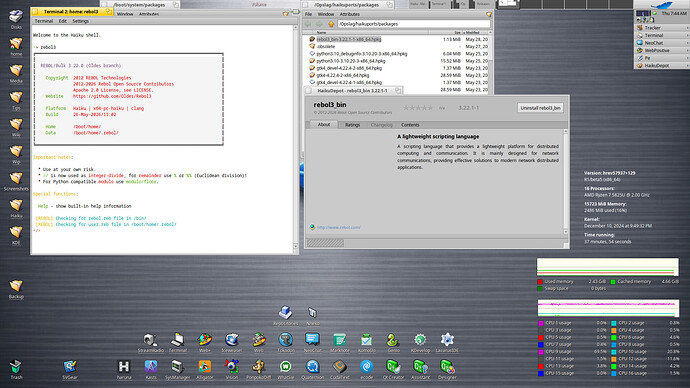Launch StreamRadio from the desktop
Viewport: 690px width, 388px height.
[x=151, y=340]
